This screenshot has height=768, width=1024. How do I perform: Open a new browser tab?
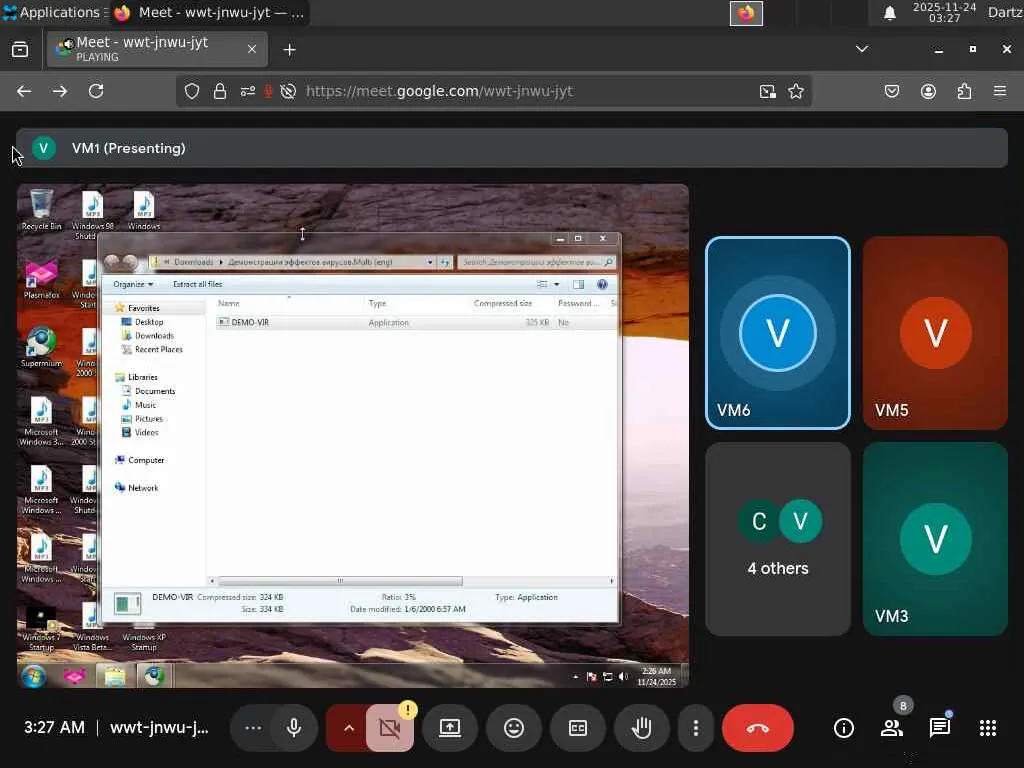tap(289, 50)
